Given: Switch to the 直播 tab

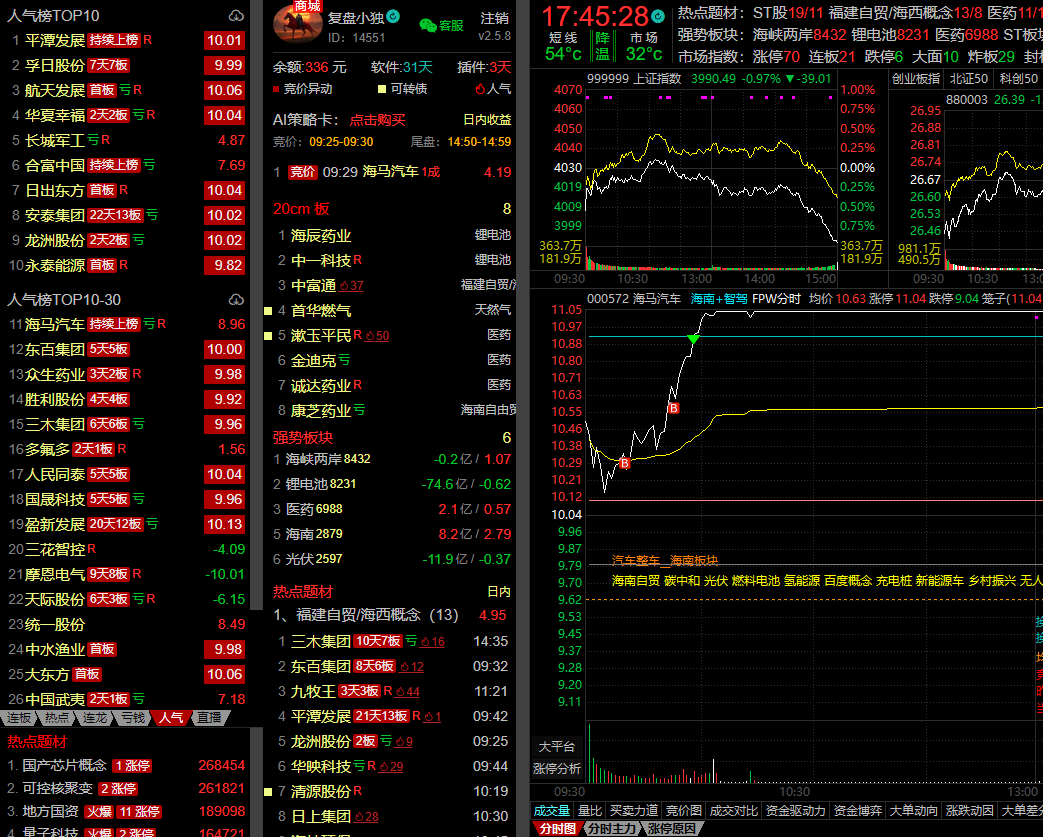Looking at the screenshot, I should (x=208, y=717).
